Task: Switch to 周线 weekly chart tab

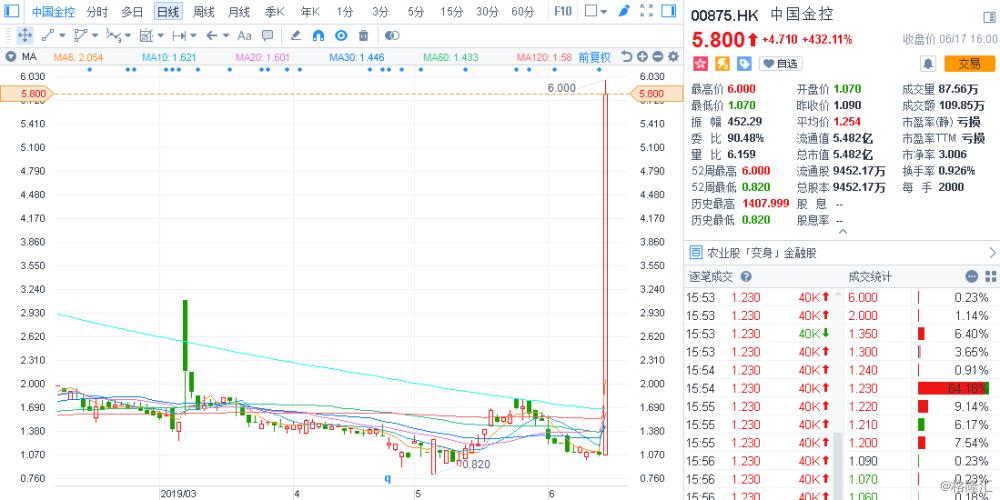Action: tap(203, 12)
